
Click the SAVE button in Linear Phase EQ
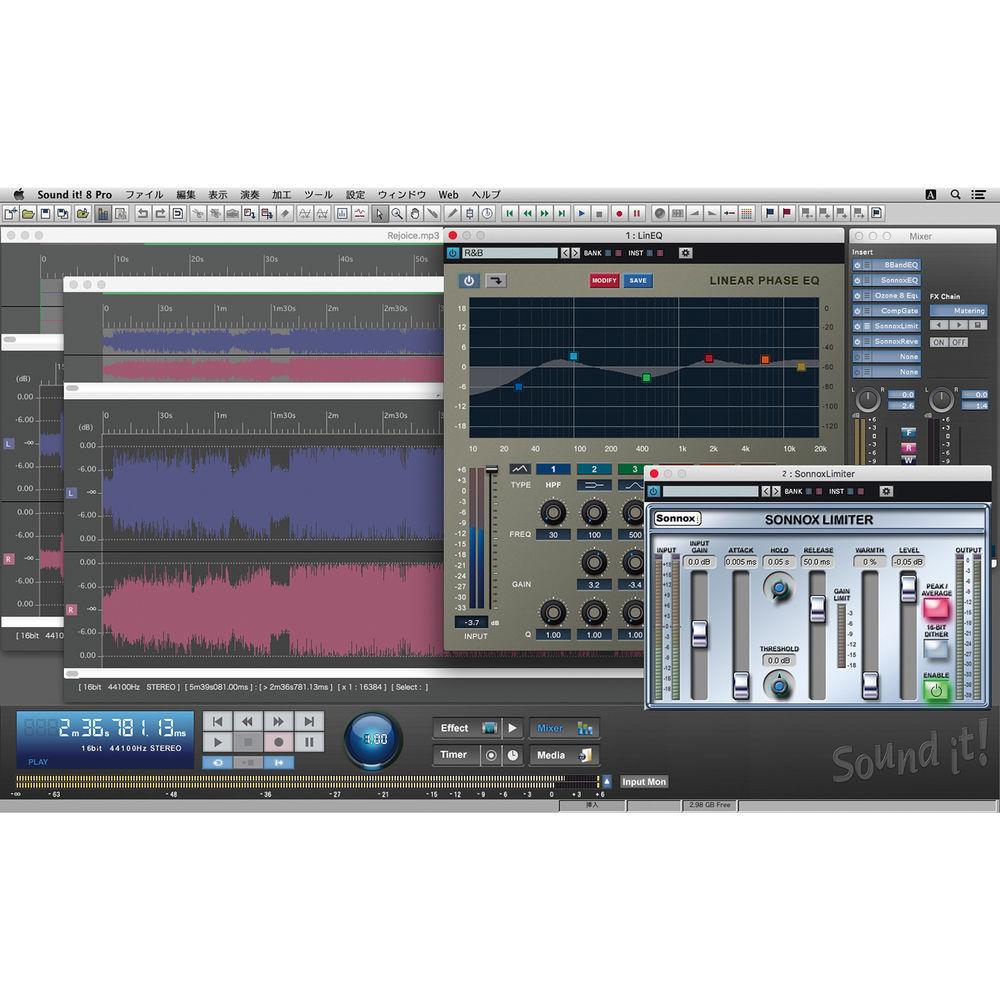point(637,281)
